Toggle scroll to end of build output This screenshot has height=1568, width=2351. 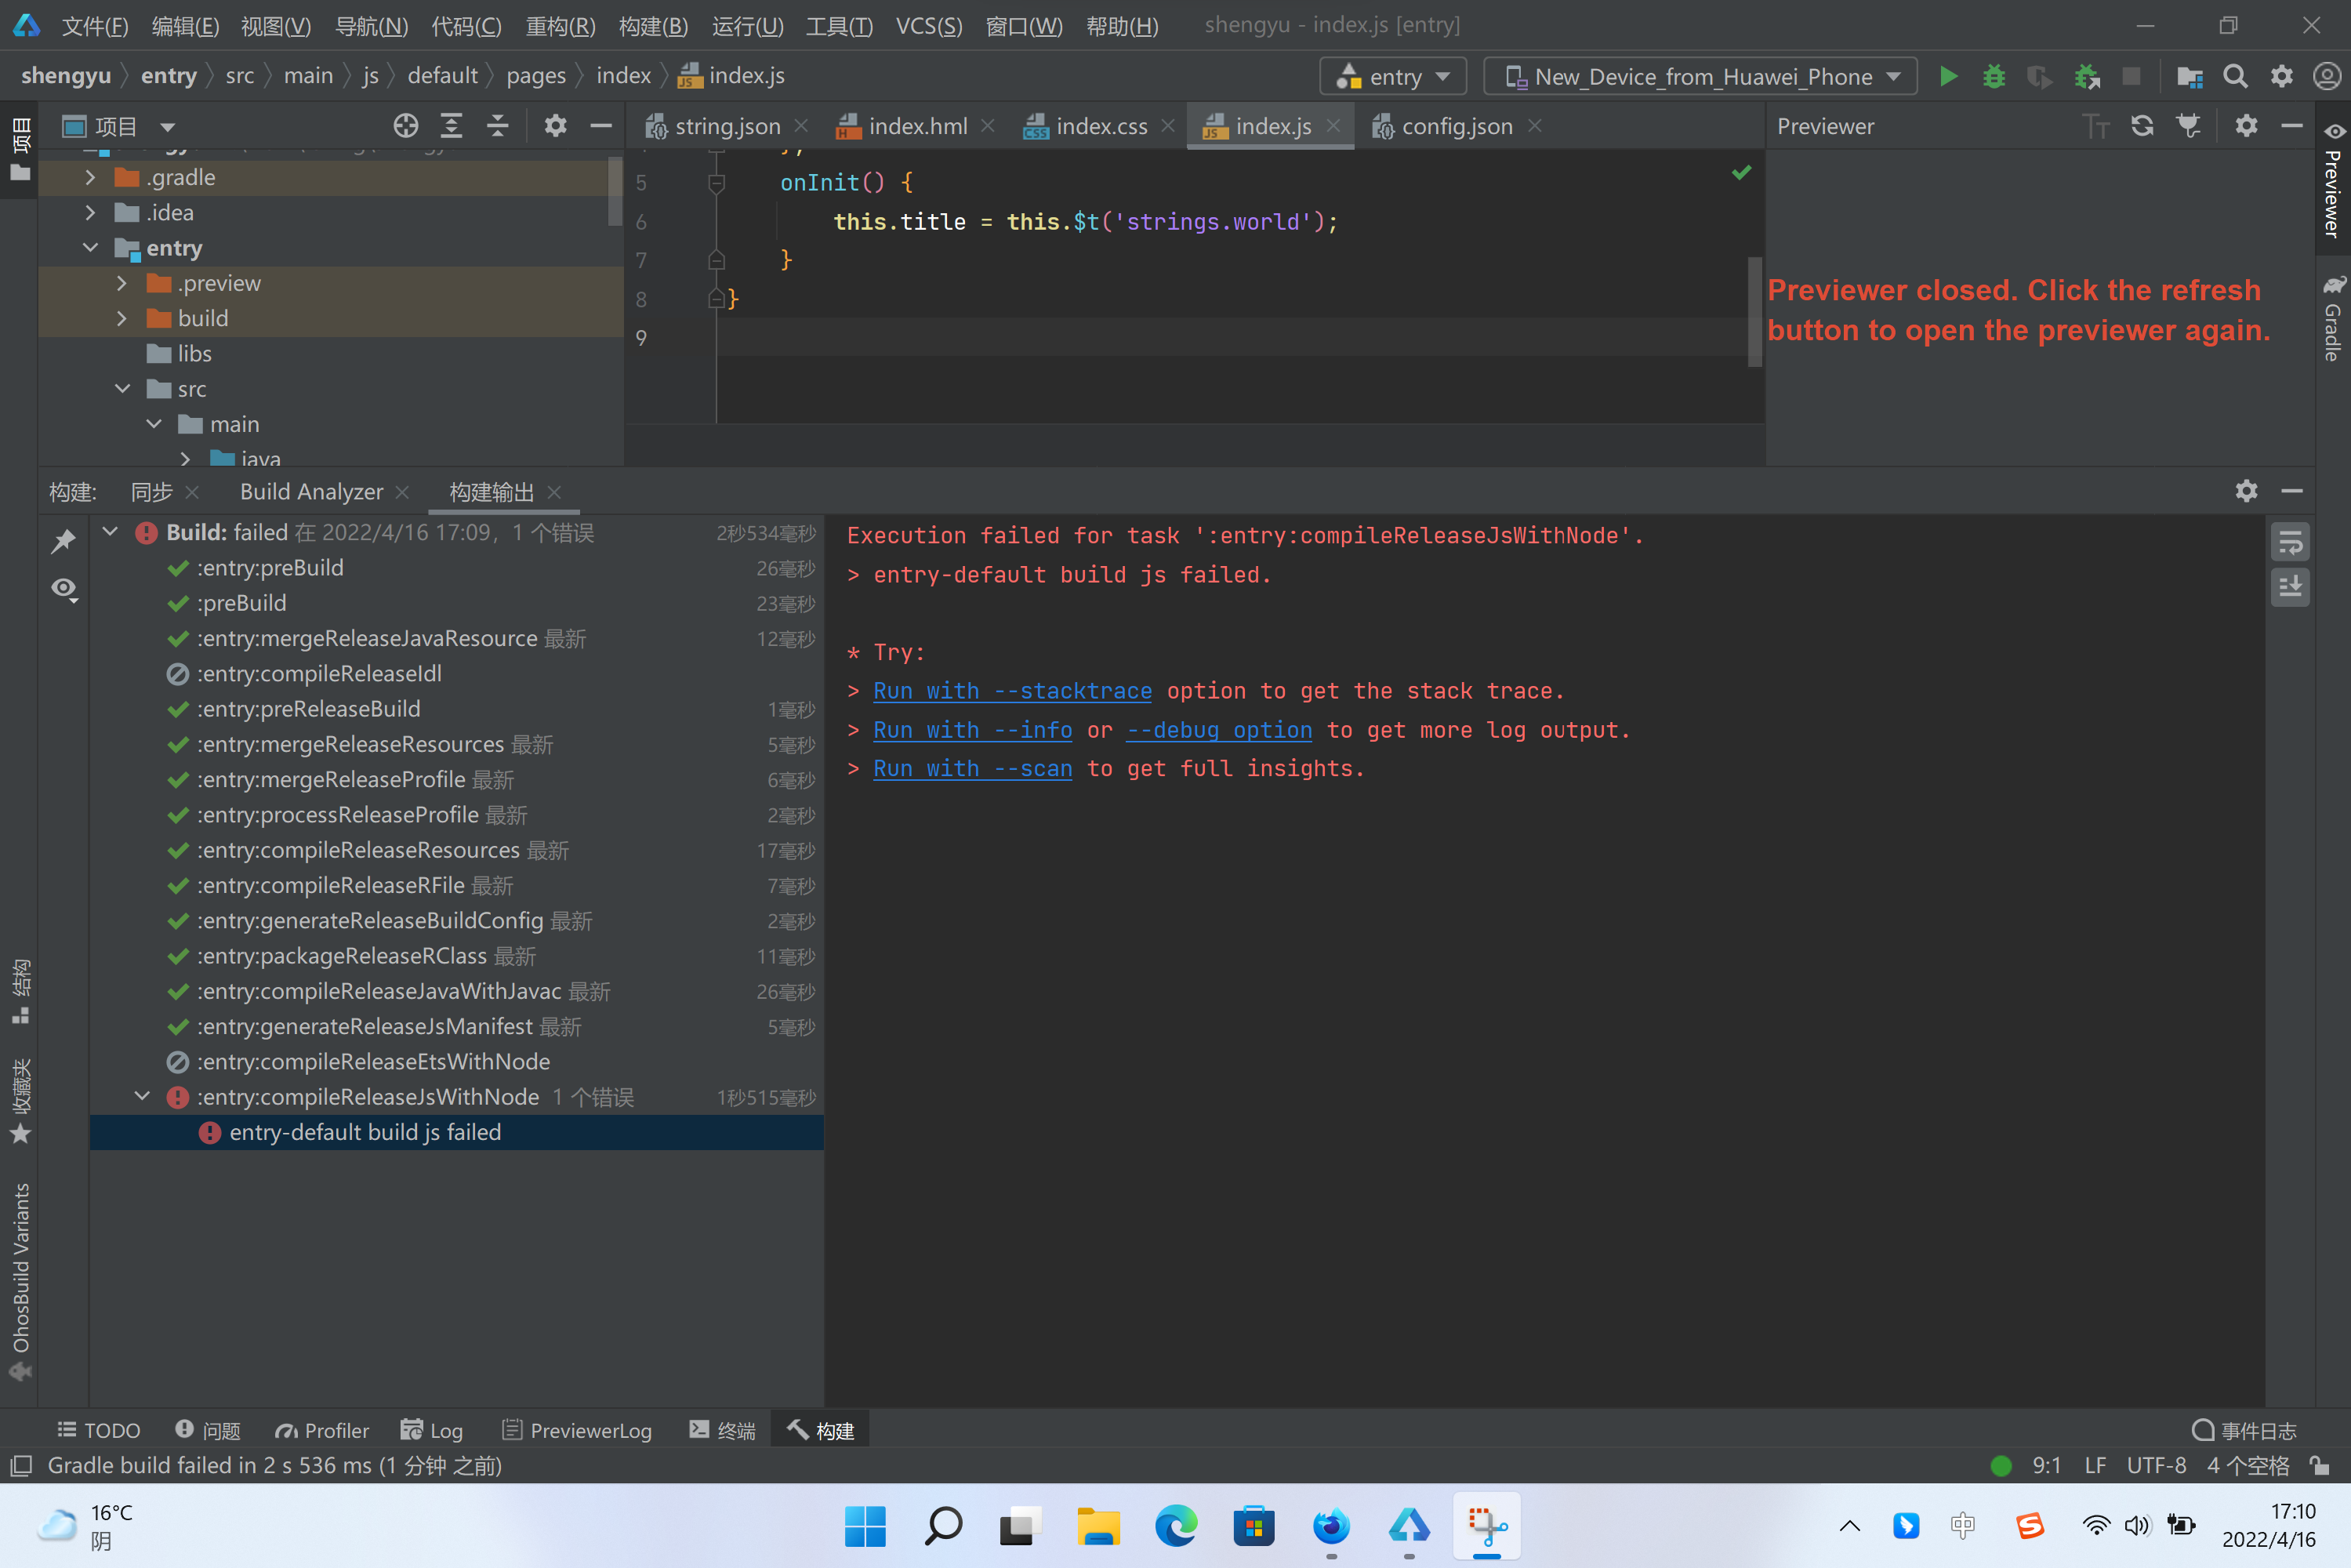[x=2291, y=587]
